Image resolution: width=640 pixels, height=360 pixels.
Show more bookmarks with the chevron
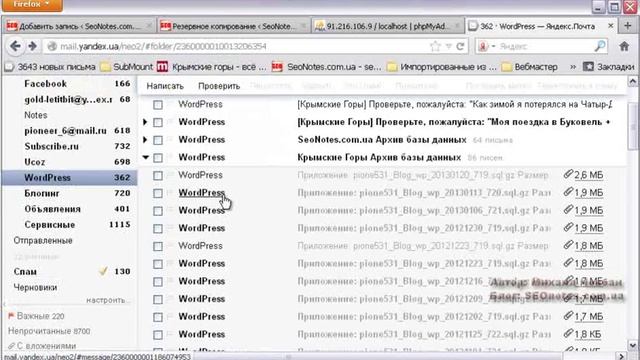573,67
